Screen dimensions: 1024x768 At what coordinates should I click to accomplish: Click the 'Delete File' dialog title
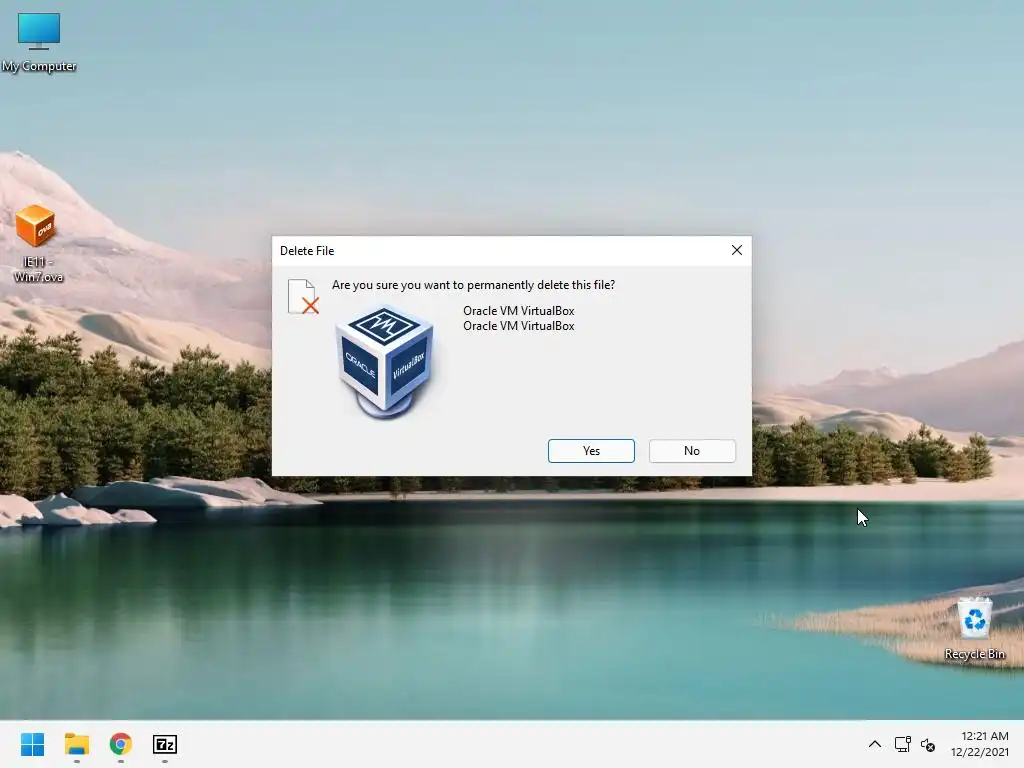[307, 251]
